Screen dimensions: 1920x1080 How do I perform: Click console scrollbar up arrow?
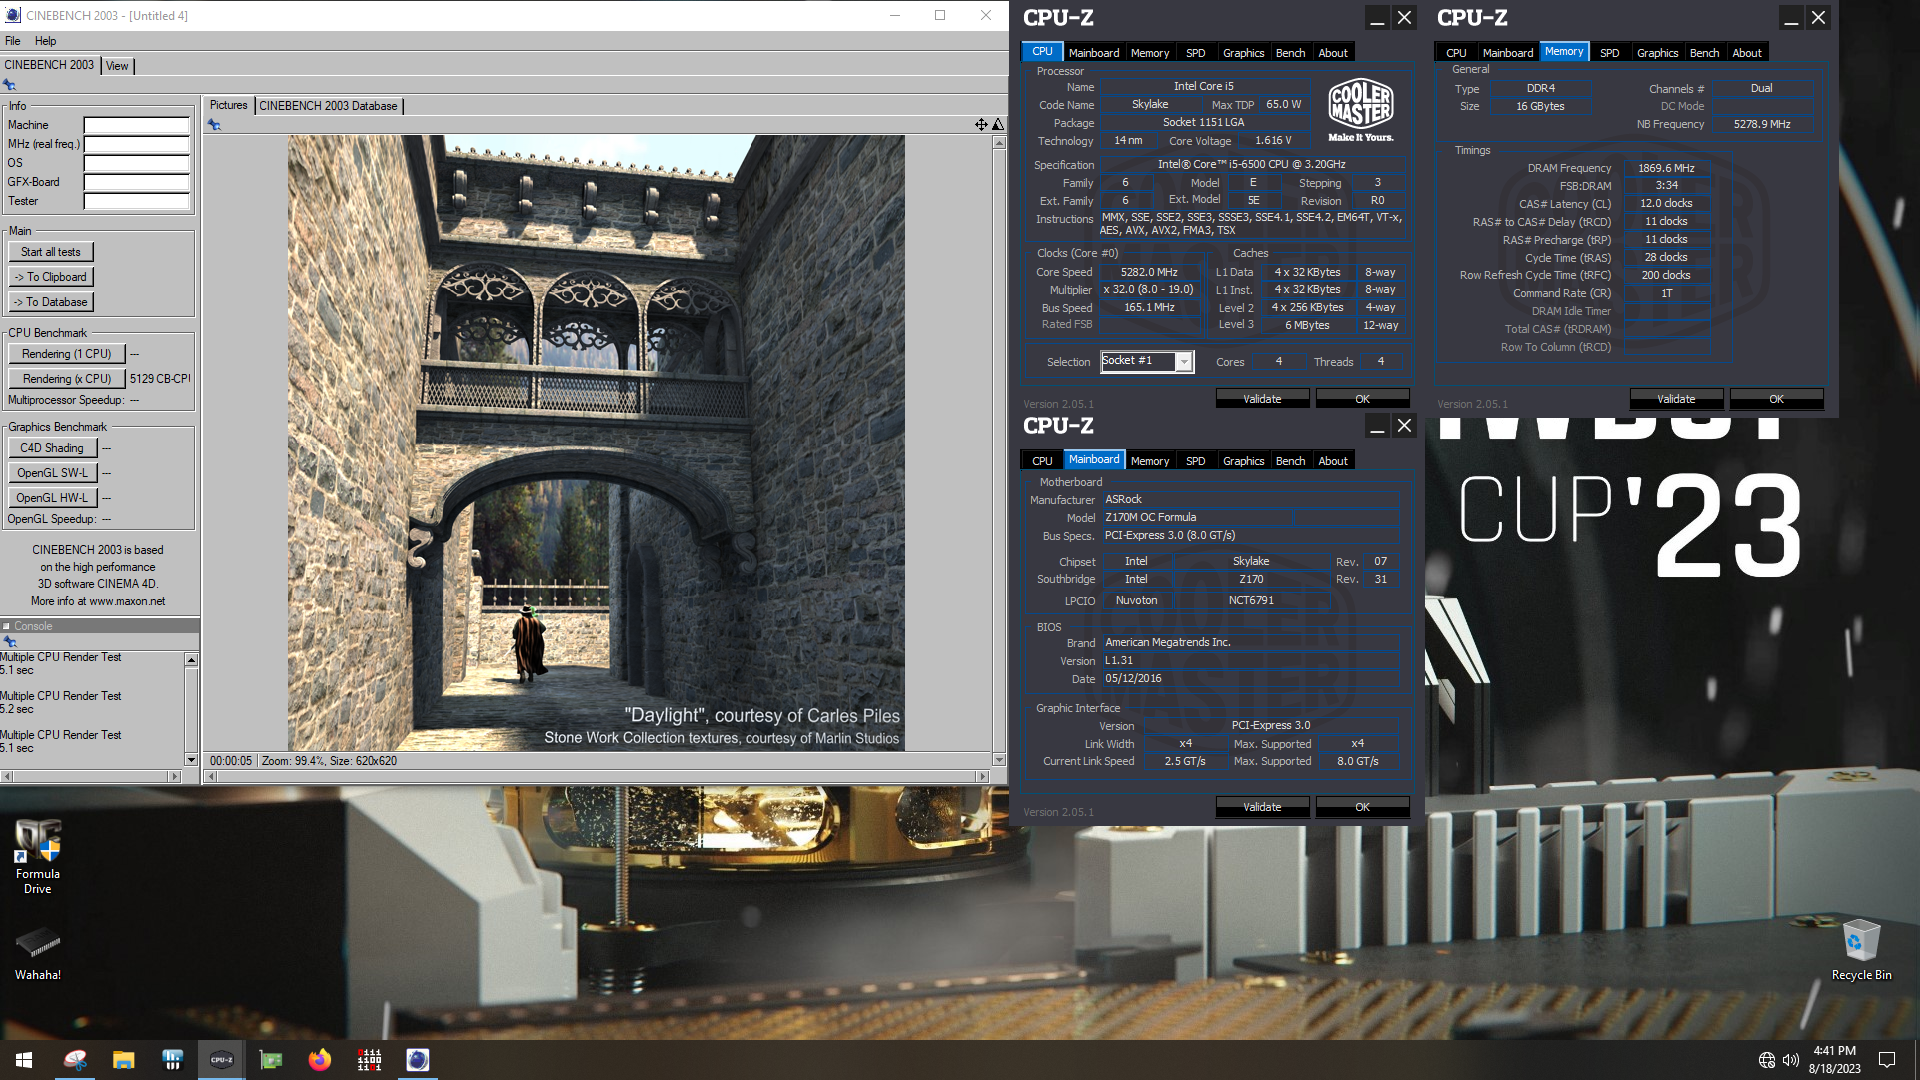191,660
